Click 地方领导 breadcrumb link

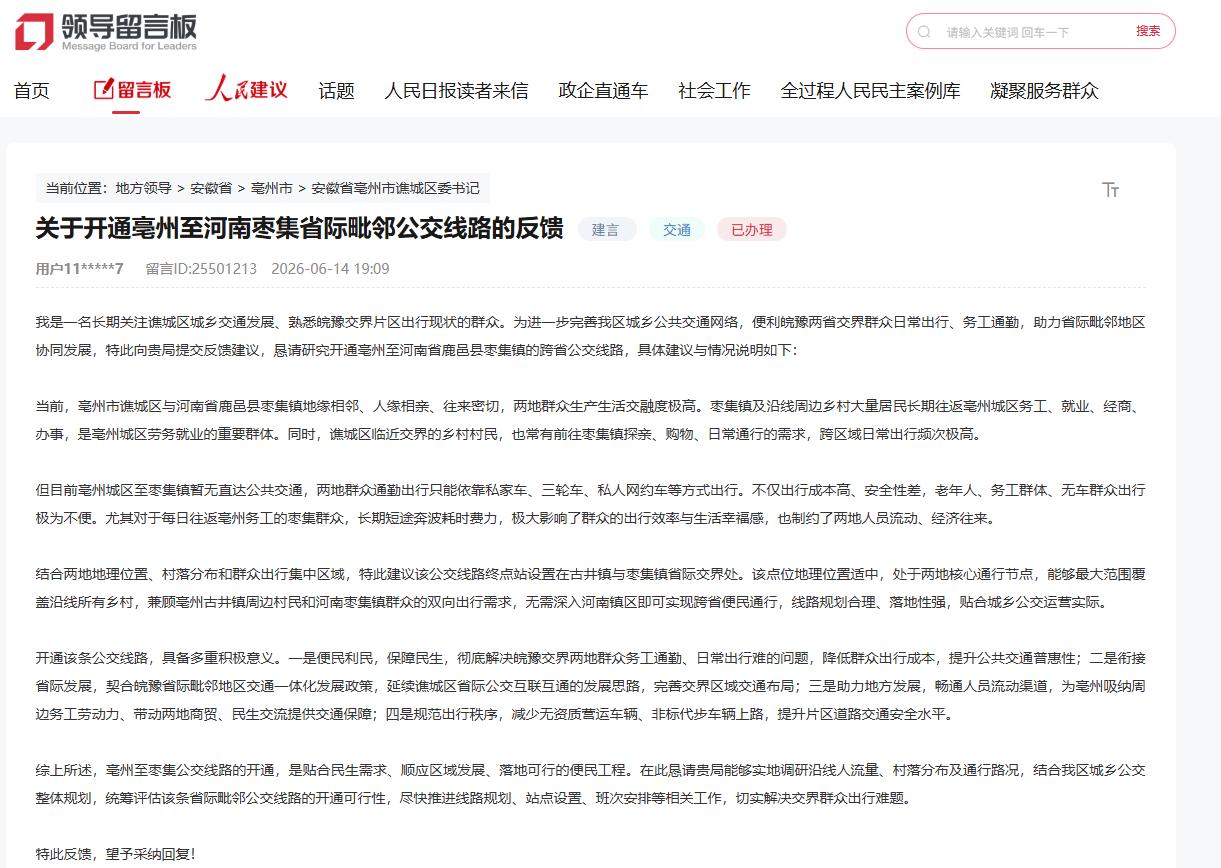[x=143, y=188]
